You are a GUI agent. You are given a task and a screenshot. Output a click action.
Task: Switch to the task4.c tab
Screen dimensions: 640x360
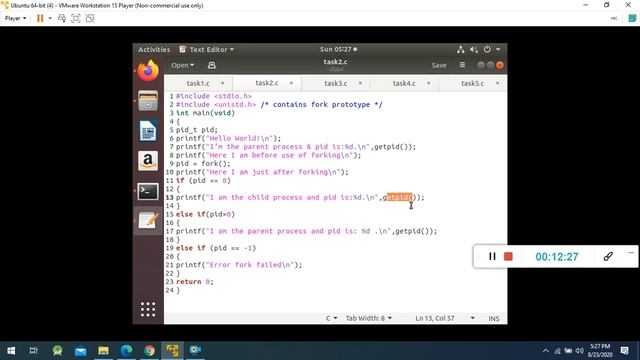404,83
